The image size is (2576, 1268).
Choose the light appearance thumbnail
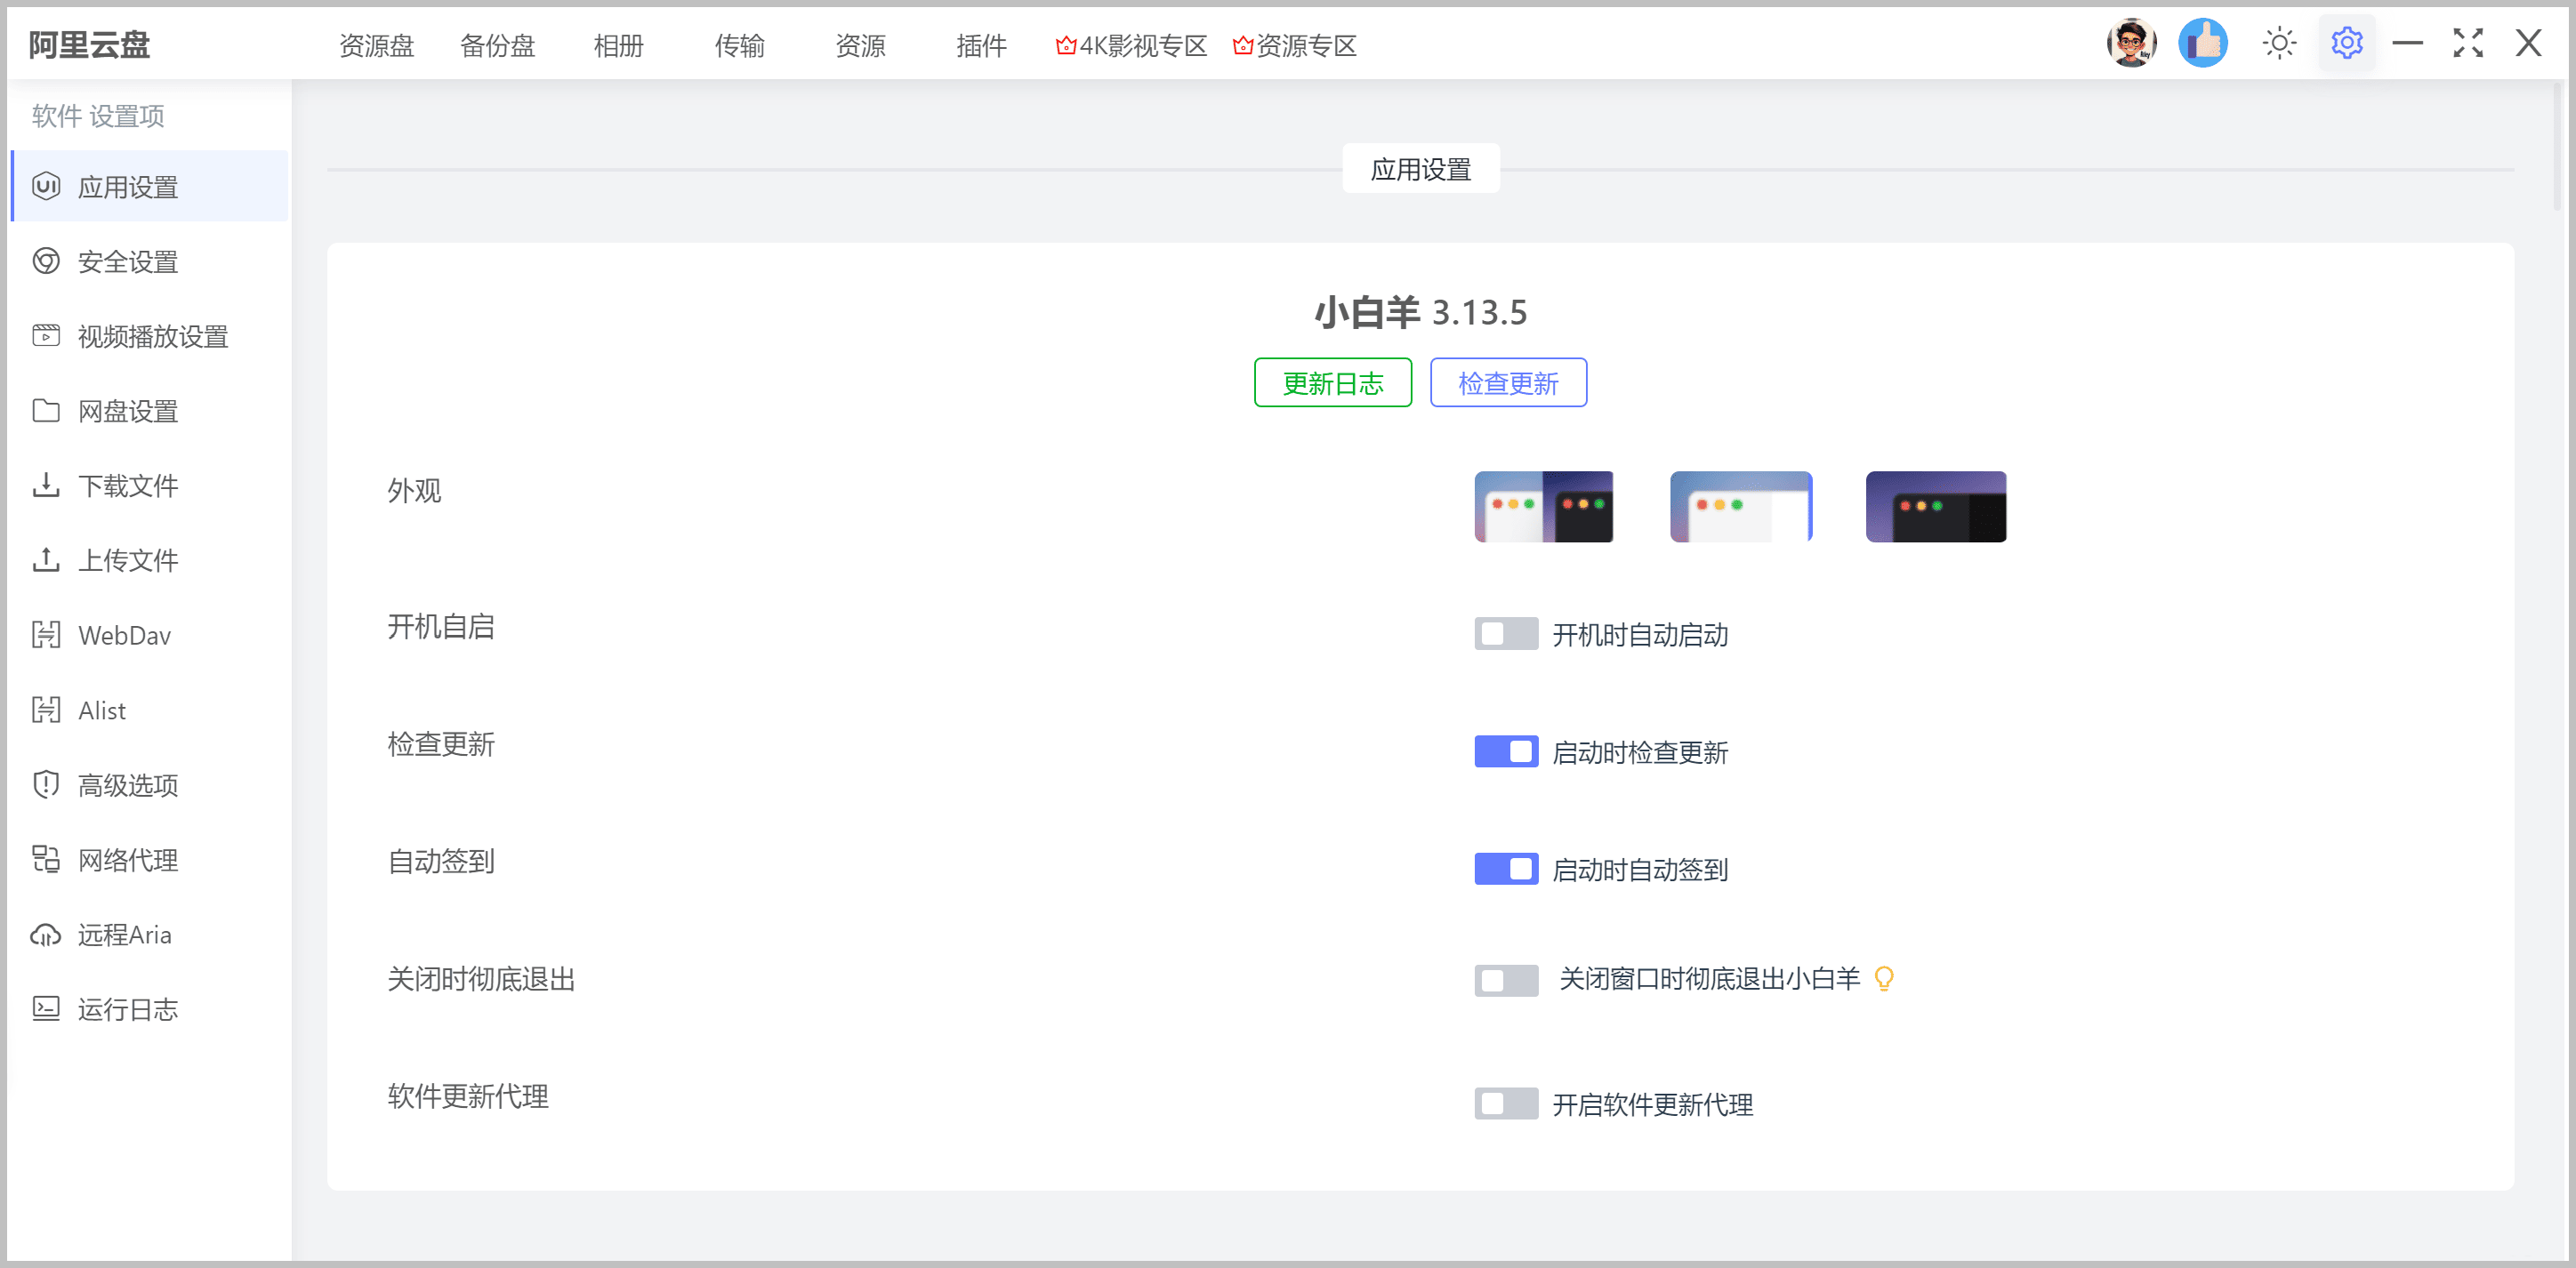click(1741, 507)
